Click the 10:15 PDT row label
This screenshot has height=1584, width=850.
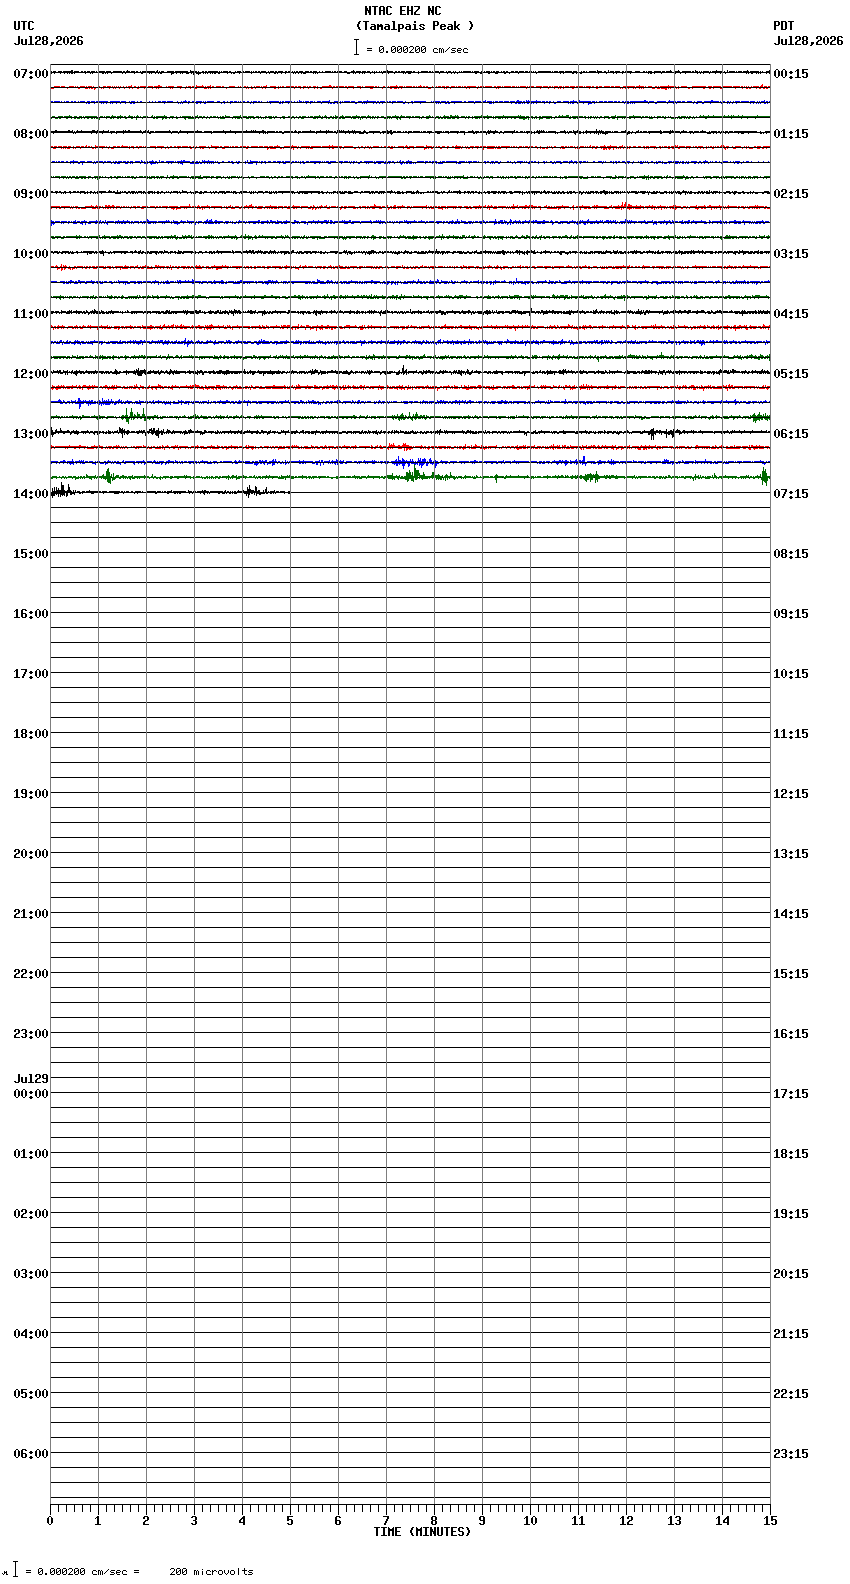pyautogui.click(x=791, y=674)
